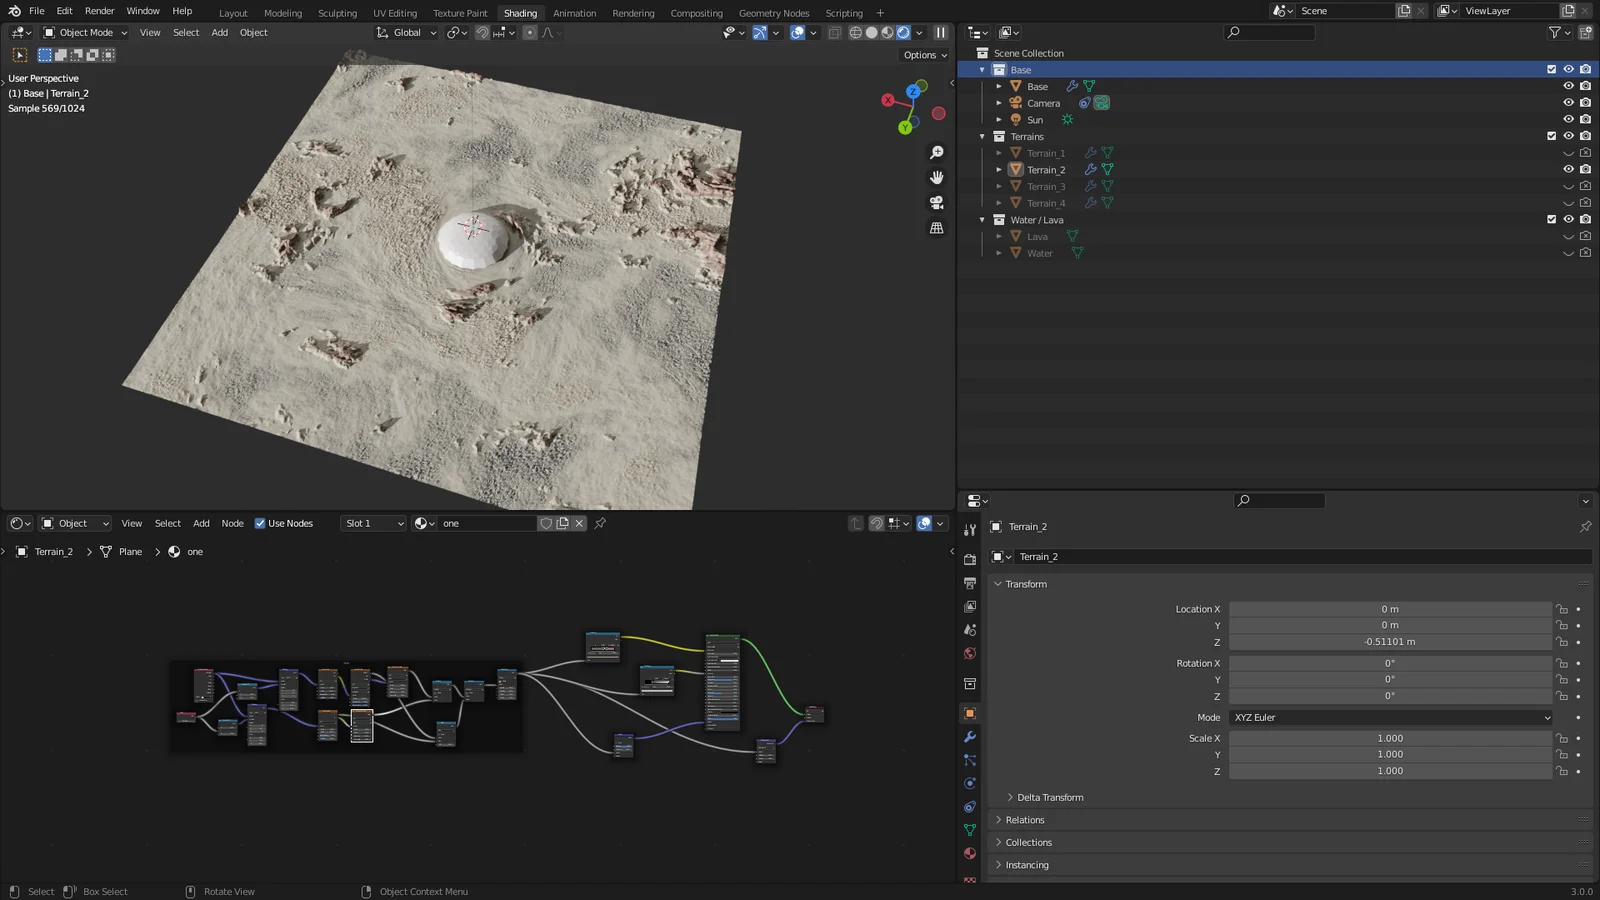Open the Render menu in the top bar
This screenshot has height=900, width=1600.
point(99,11)
